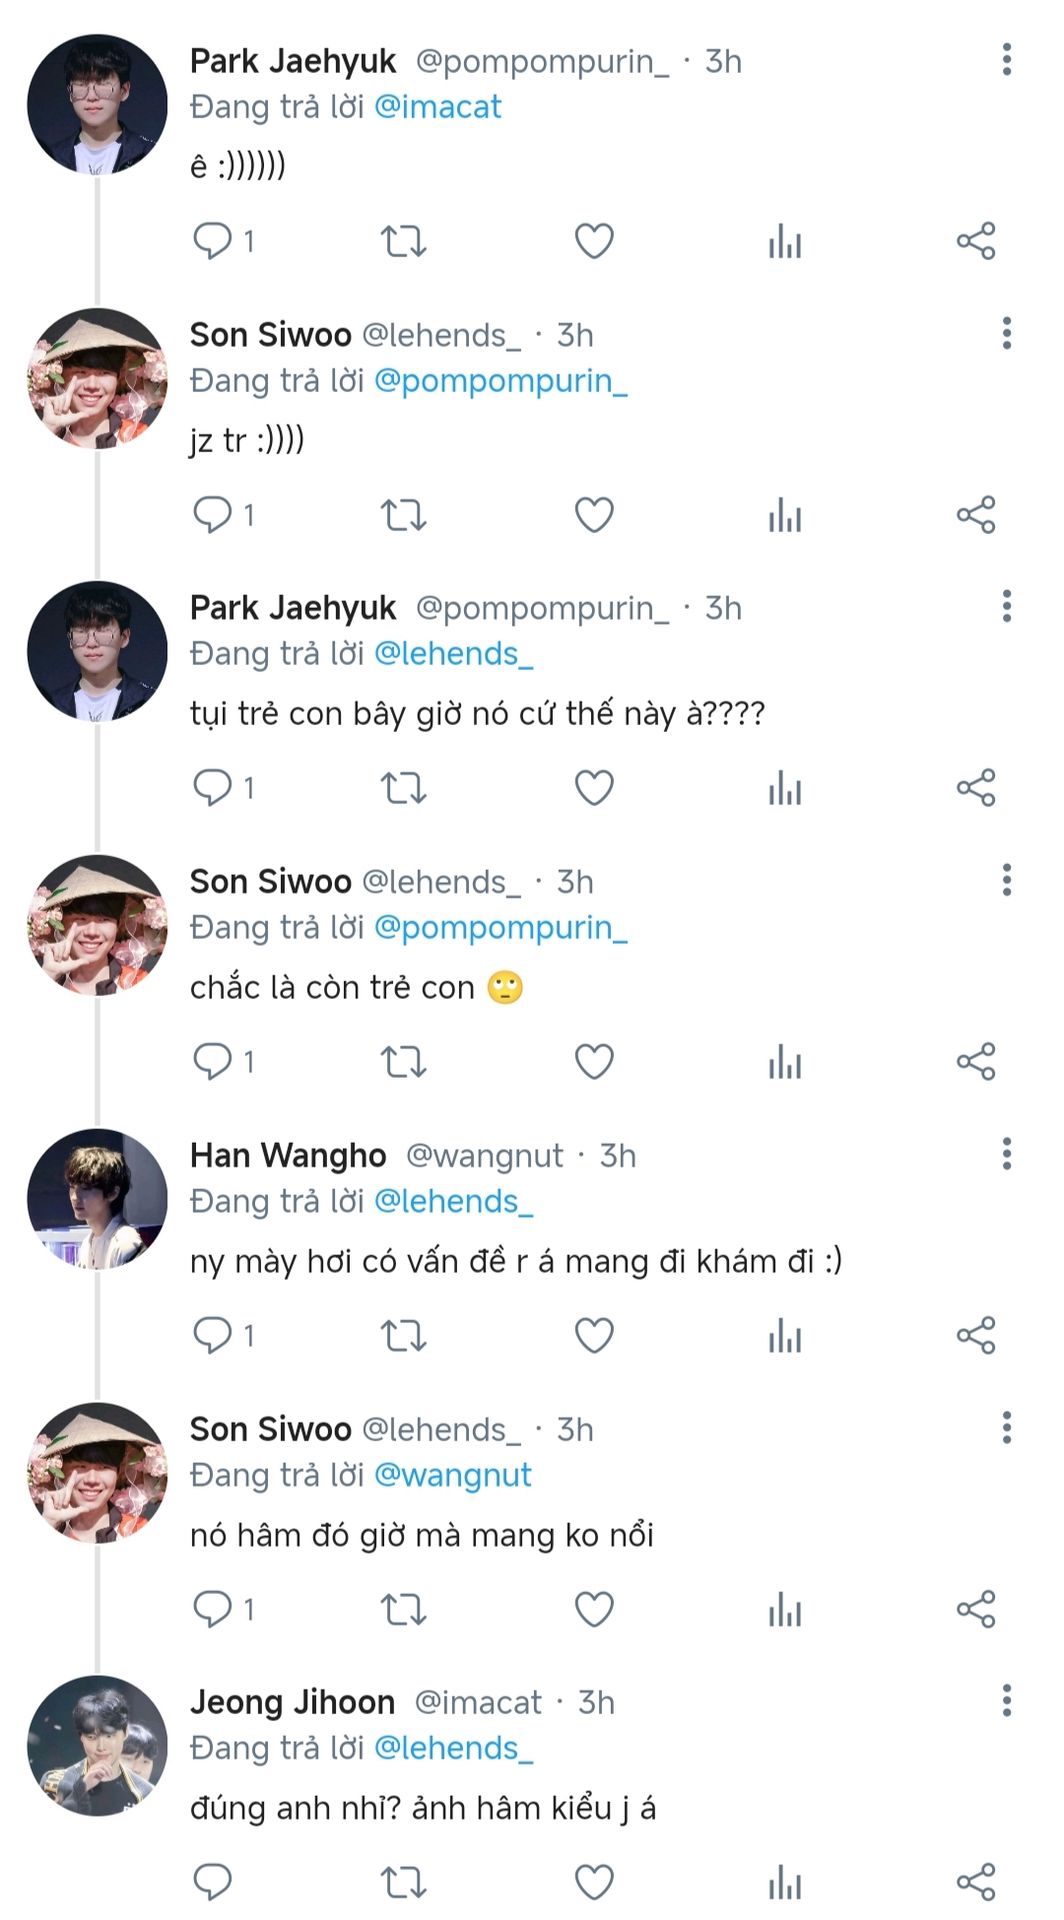Open Jeong Jihoon's profile avatar

(97, 1746)
